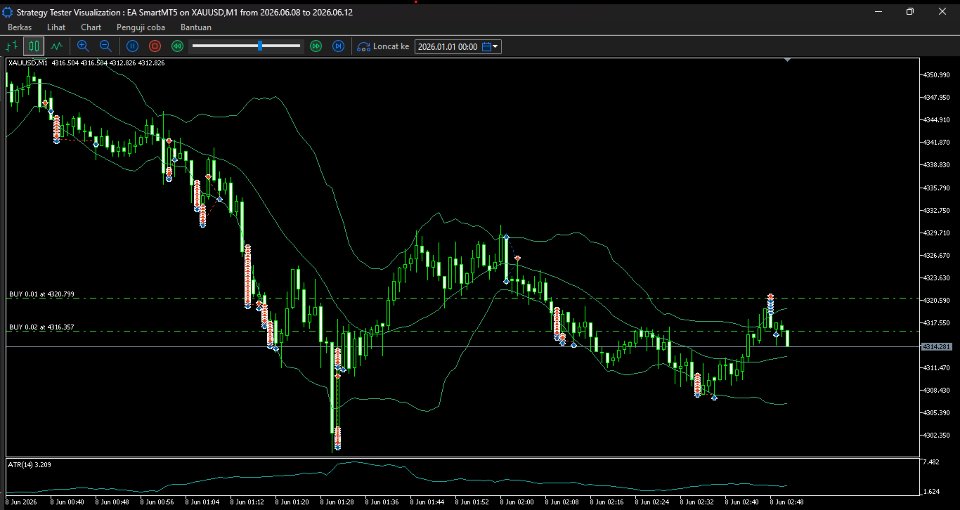Zoom in on the chart

83,46
